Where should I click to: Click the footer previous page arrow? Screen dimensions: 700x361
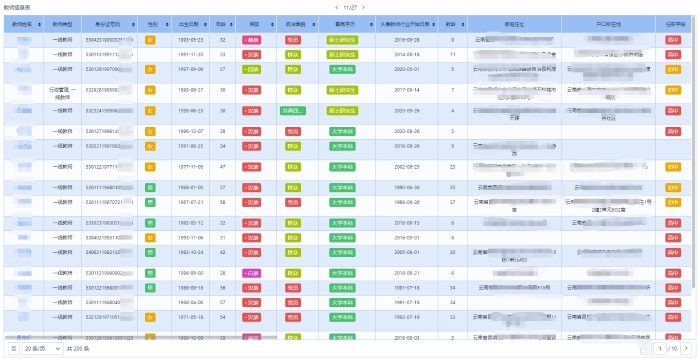[646, 348]
